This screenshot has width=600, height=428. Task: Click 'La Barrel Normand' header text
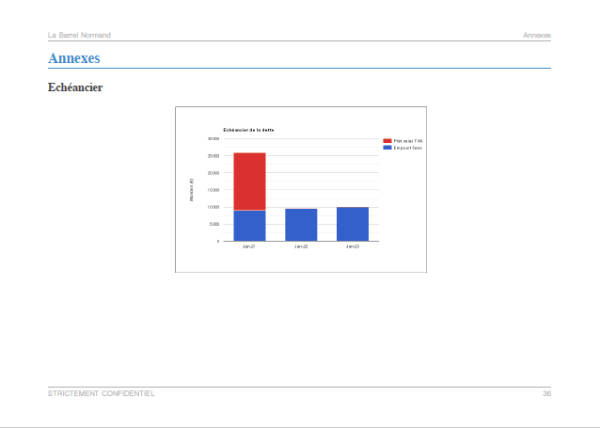(79, 35)
